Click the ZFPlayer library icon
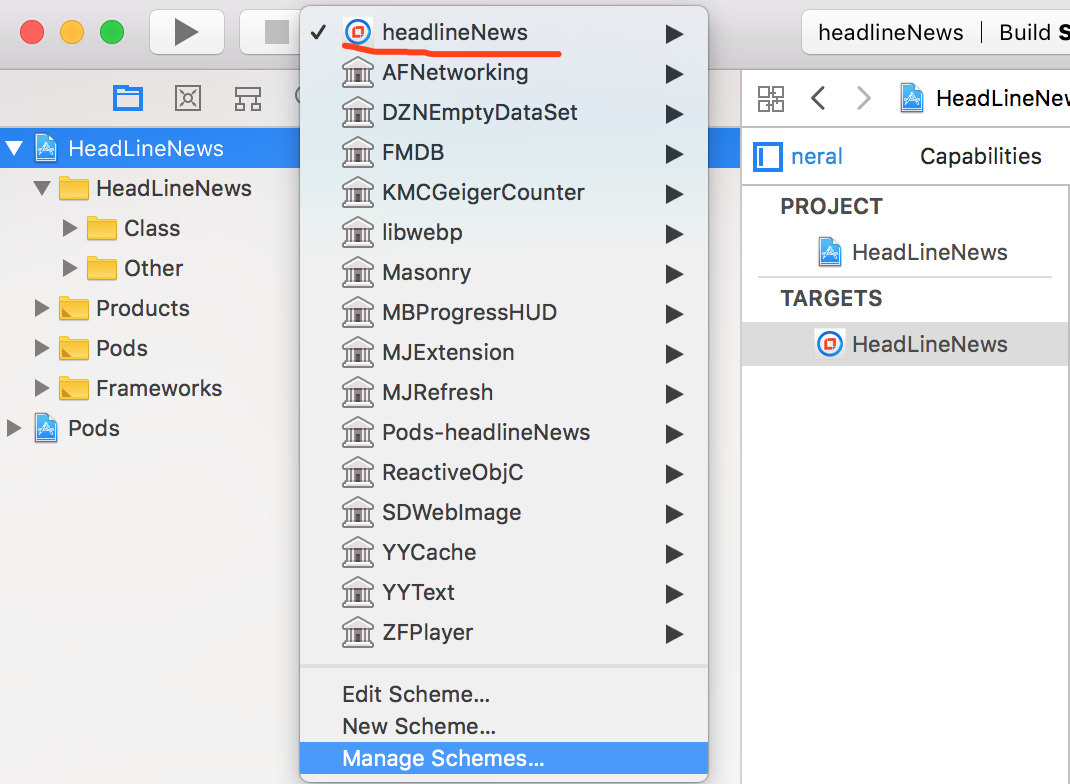The image size is (1070, 784). (x=358, y=633)
